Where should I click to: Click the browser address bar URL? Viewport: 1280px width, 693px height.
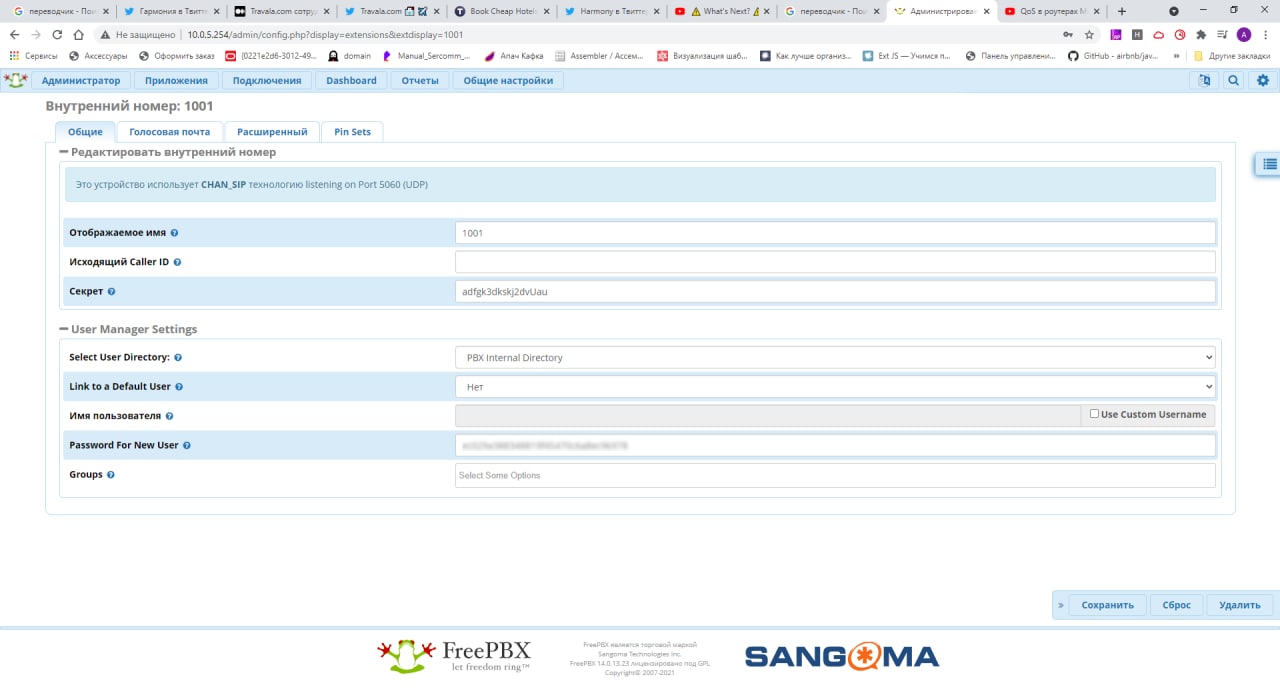[325, 34]
